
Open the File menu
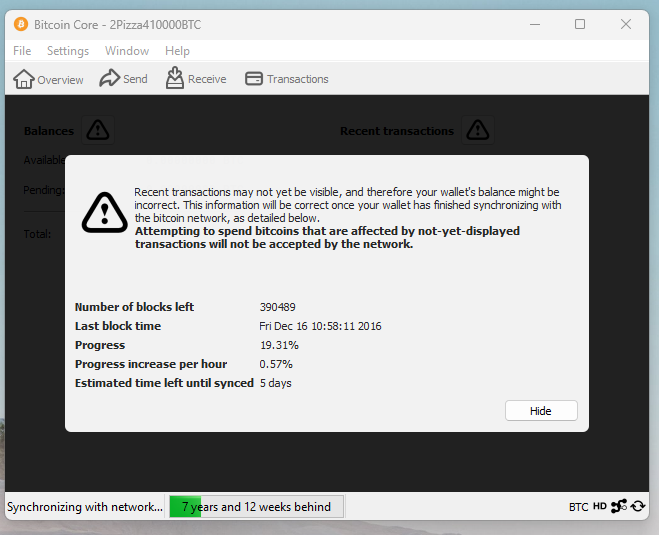[22, 51]
